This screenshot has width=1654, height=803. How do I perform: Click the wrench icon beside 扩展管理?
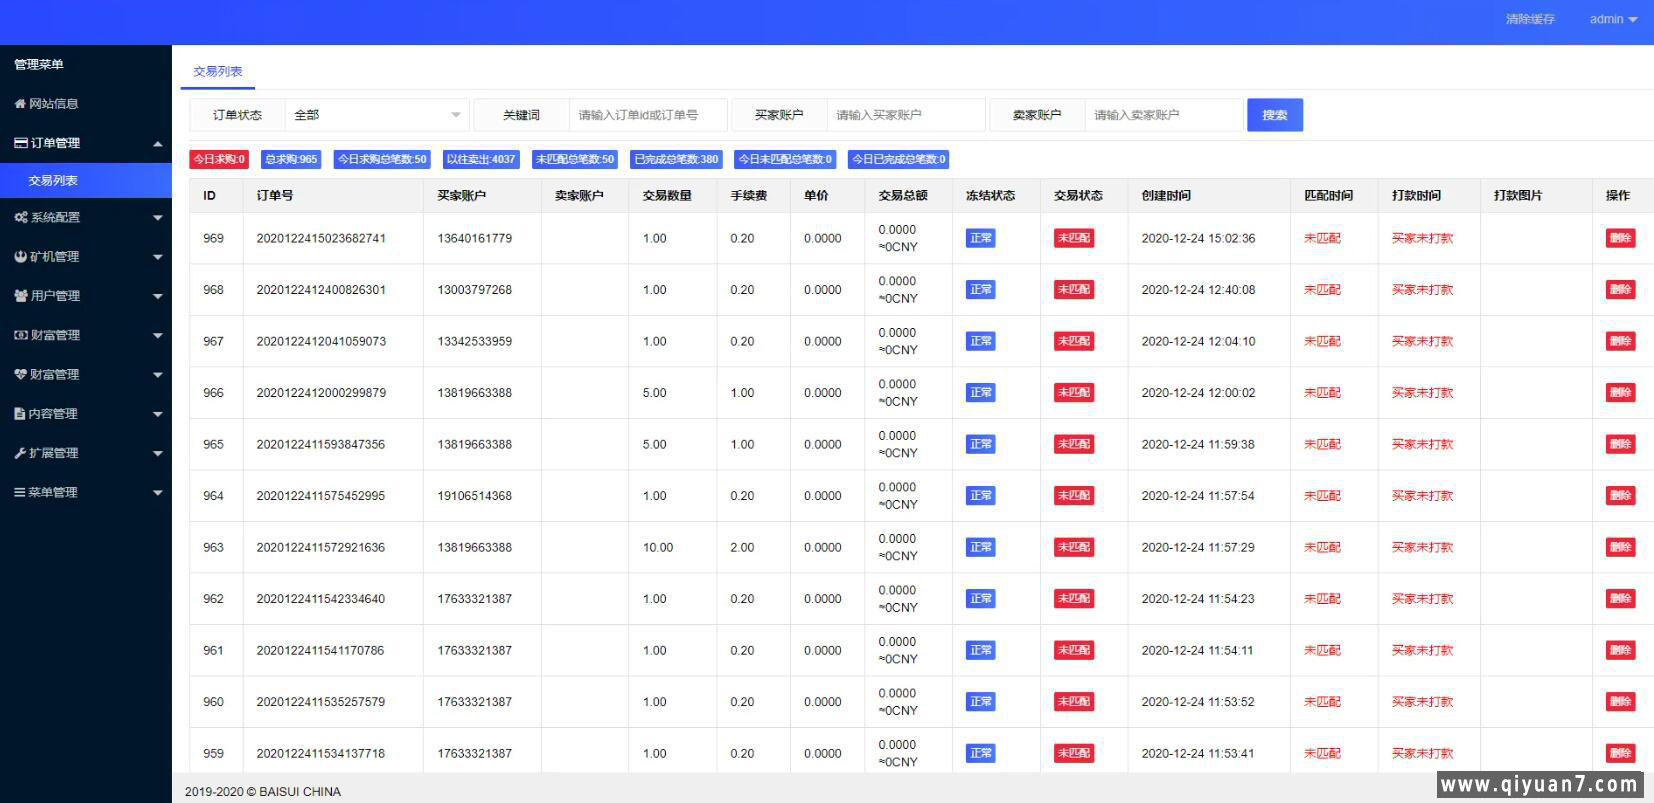[x=20, y=453]
